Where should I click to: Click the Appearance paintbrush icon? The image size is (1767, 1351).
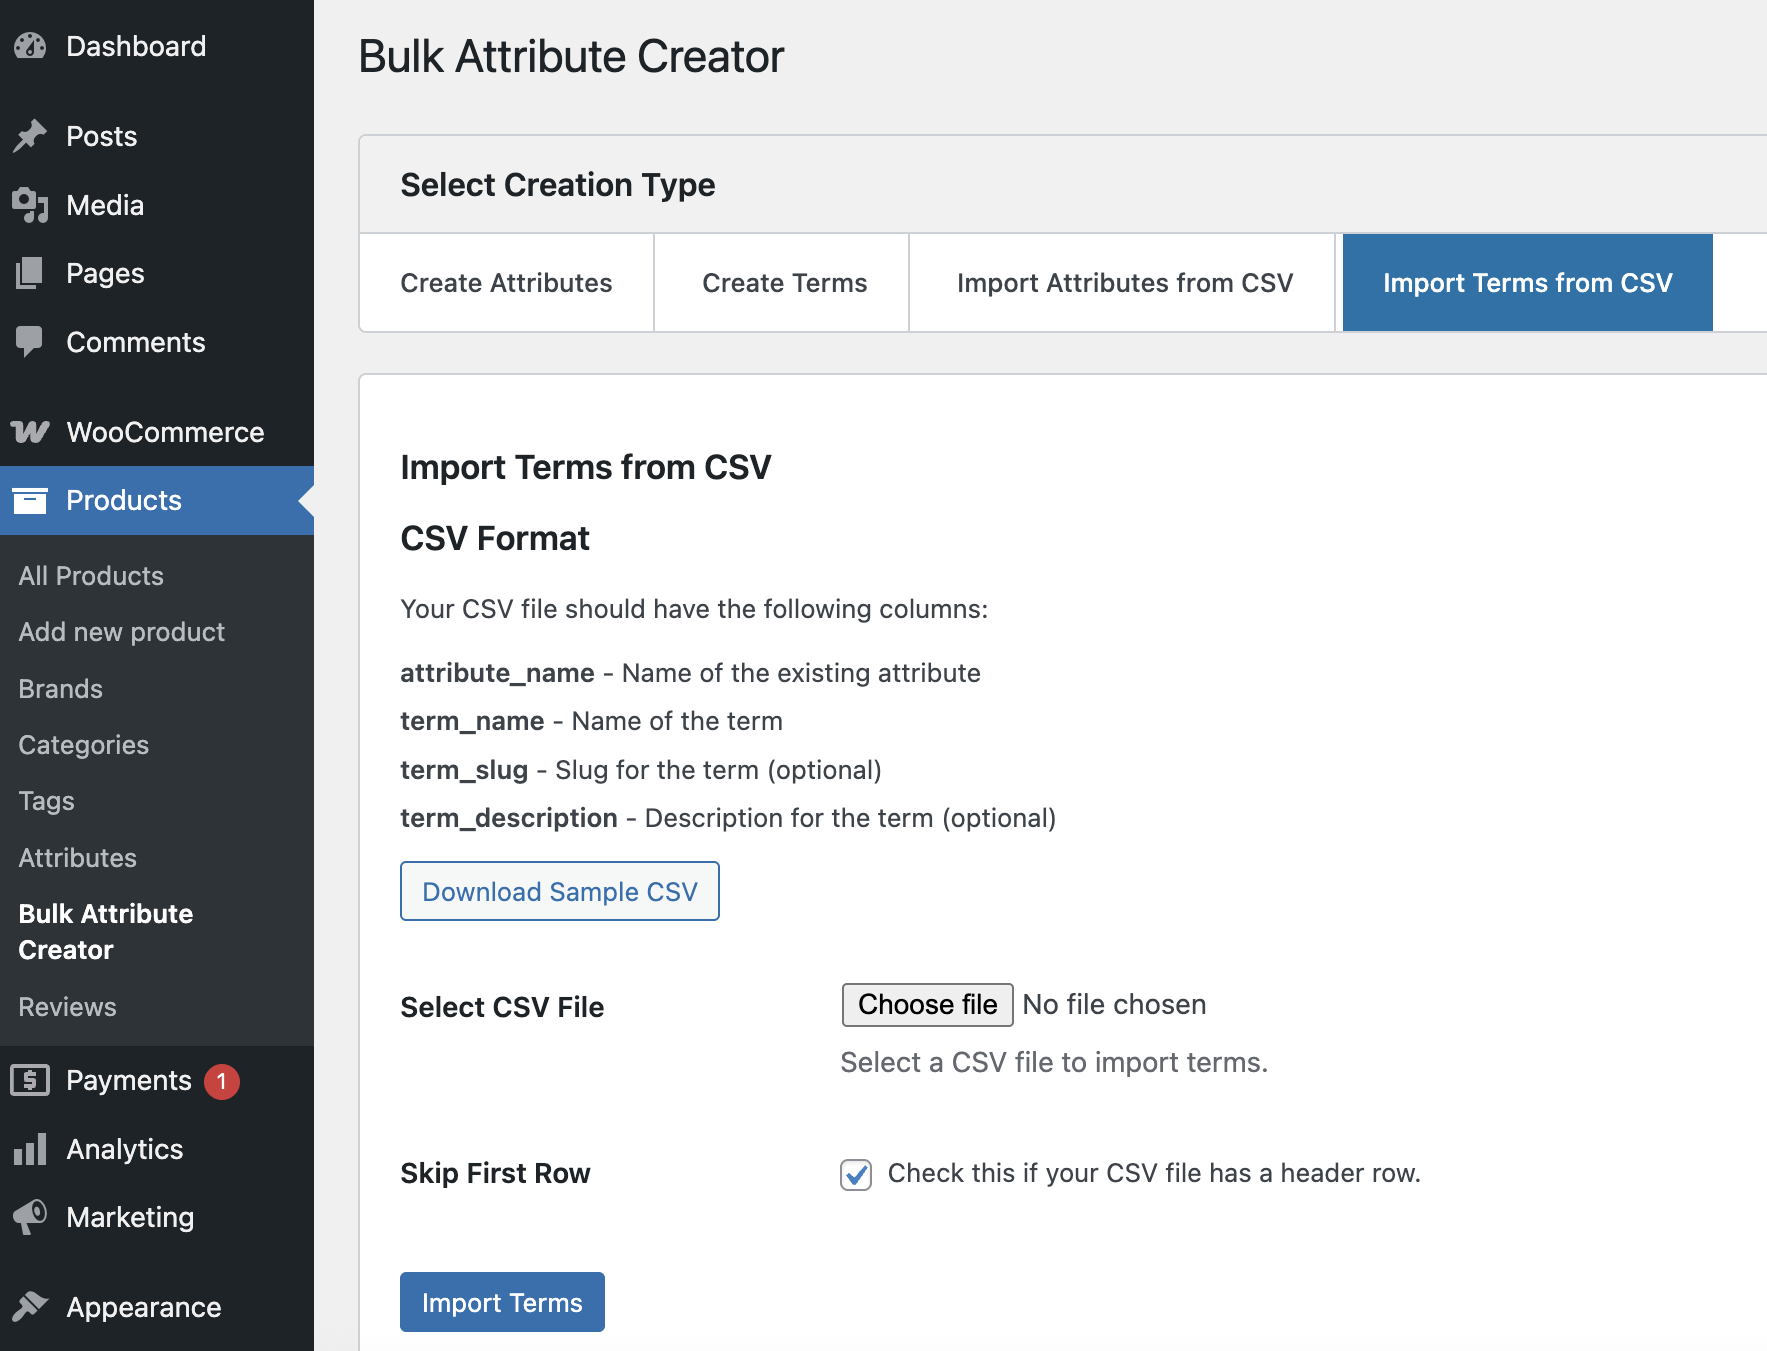tap(30, 1307)
